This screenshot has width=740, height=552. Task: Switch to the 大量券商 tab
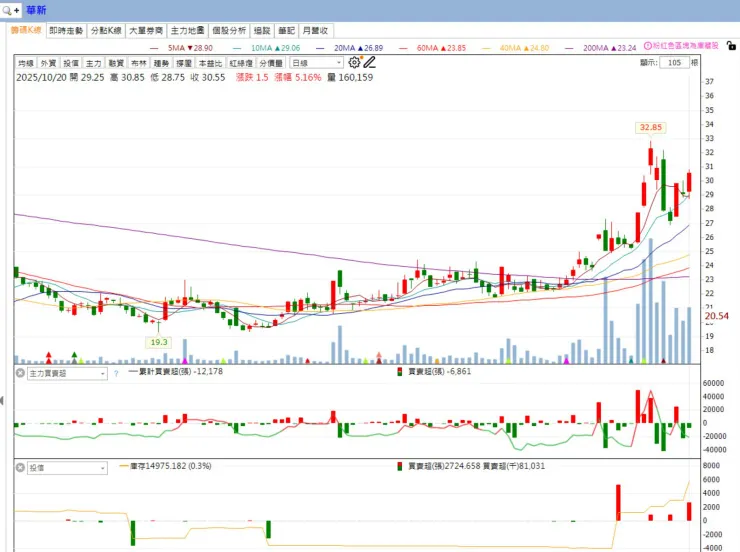(146, 30)
